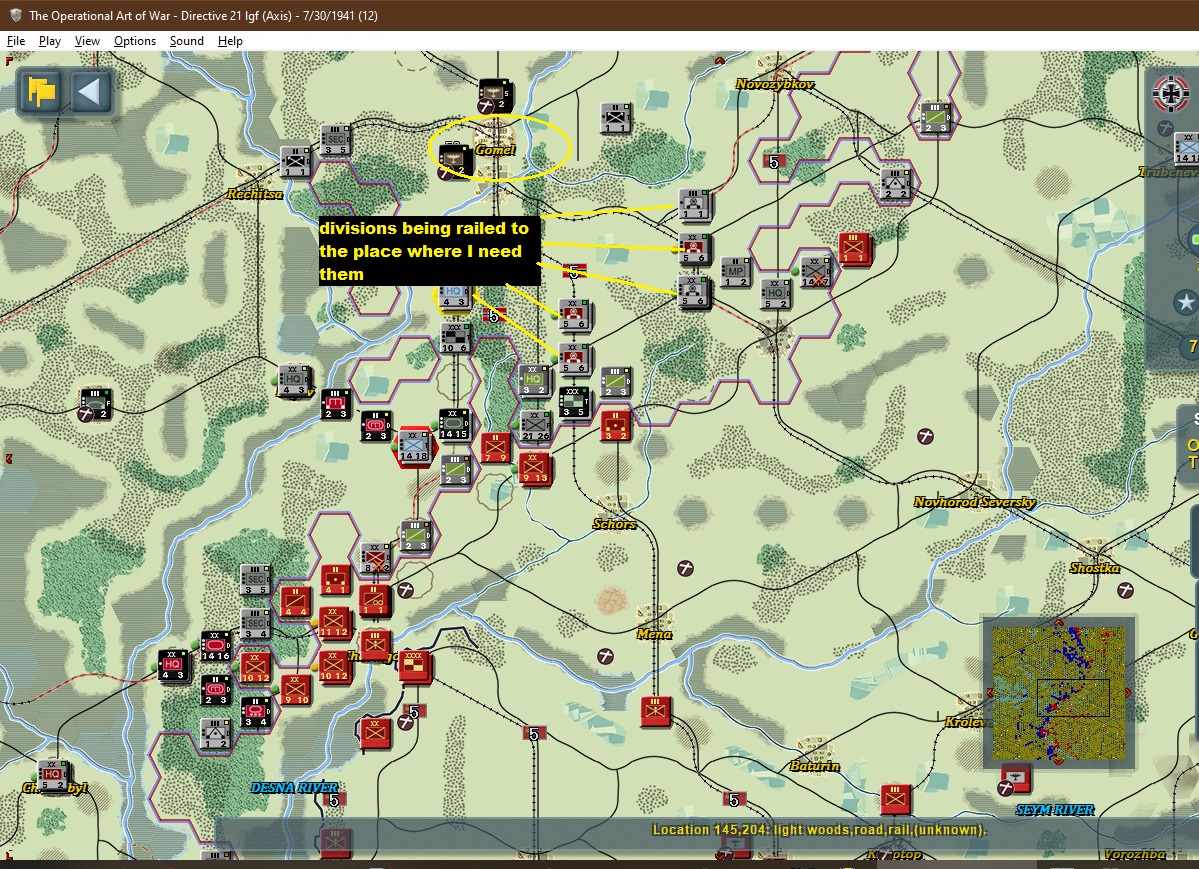
Task: Click the Schors town label
Action: tap(614, 524)
